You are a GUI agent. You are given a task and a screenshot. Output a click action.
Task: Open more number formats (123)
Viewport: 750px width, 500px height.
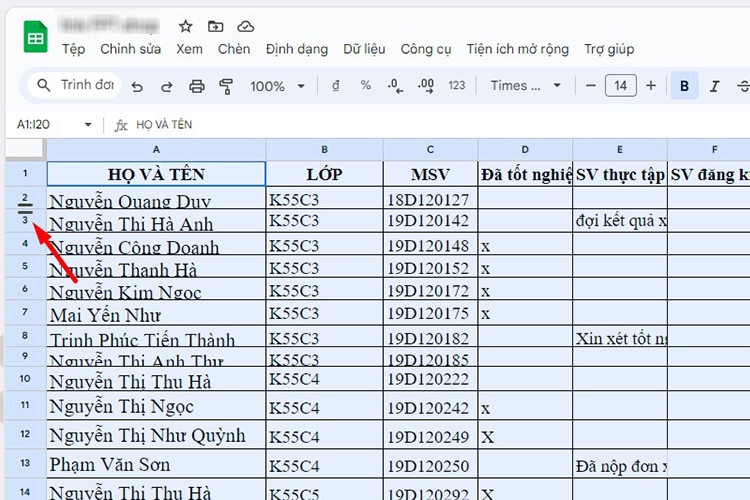click(x=456, y=86)
